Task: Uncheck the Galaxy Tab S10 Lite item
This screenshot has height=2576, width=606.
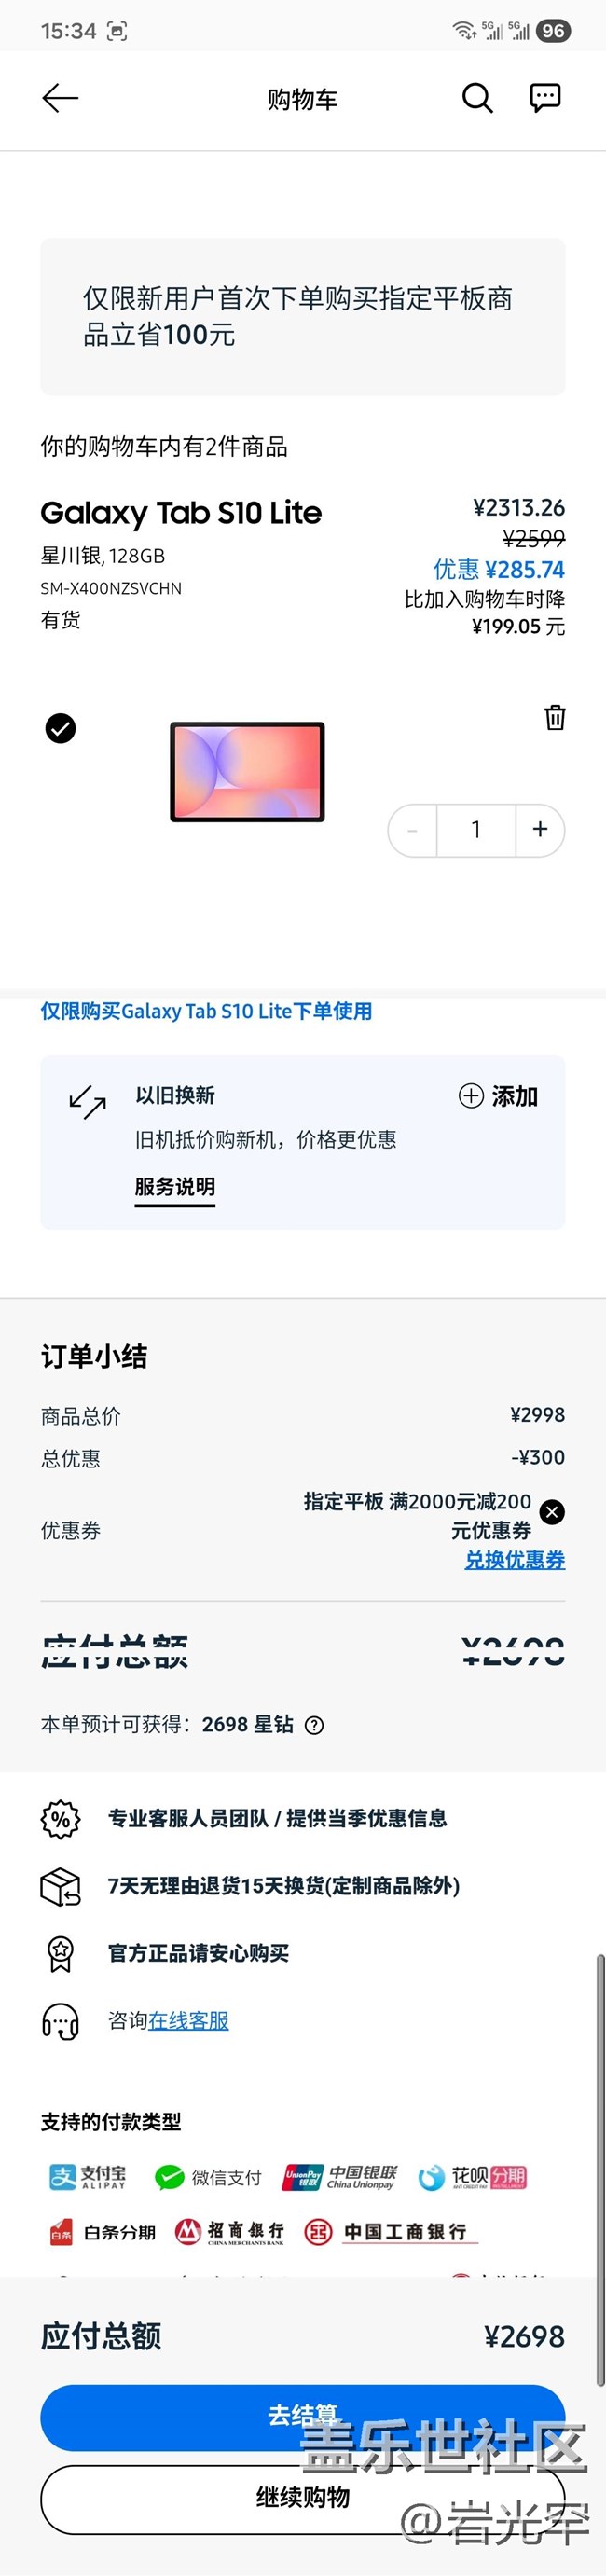Action: [x=61, y=729]
